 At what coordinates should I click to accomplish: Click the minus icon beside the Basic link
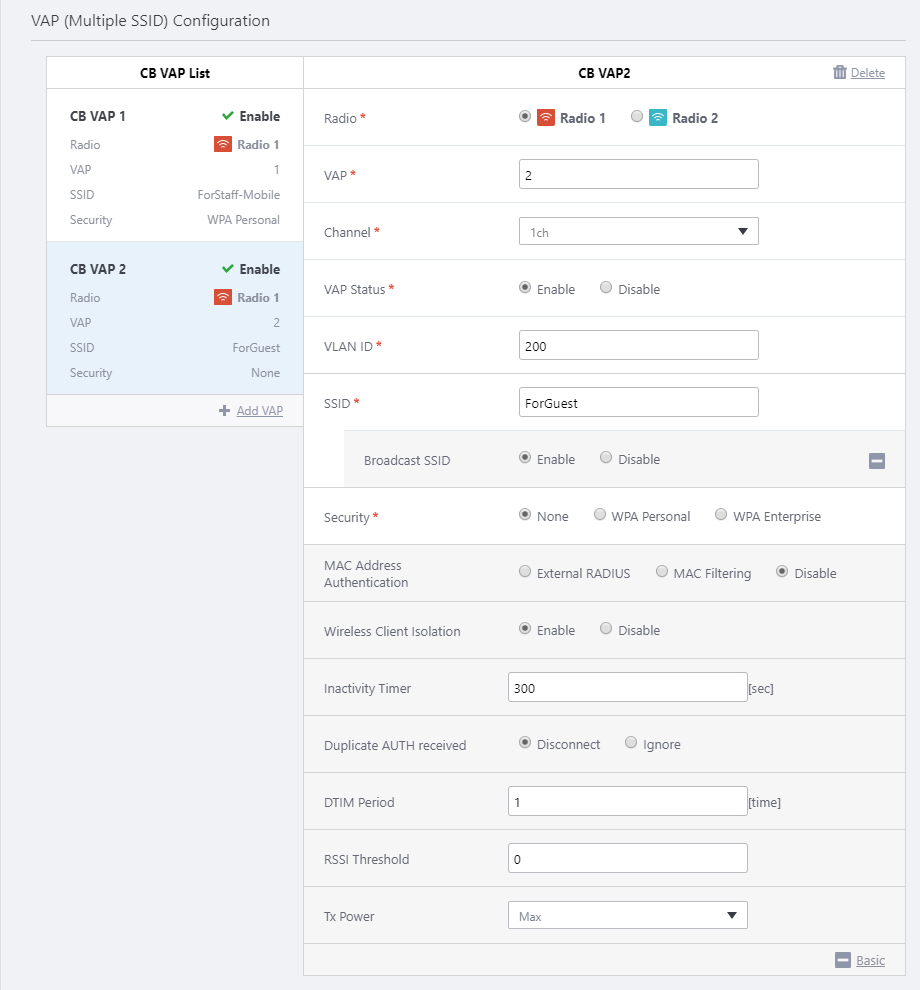tap(842, 960)
